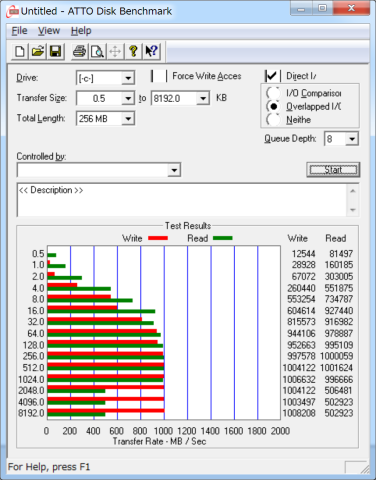The width and height of the screenshot is (376, 480).
Task: Click write value 1008208
Action: pyautogui.click(x=299, y=413)
